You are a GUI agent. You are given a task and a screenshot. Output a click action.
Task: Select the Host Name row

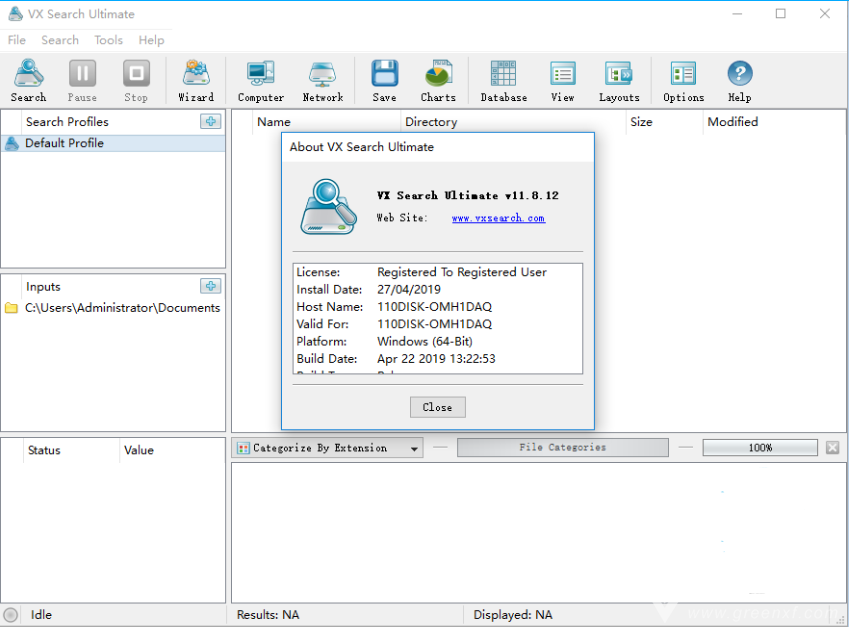[437, 306]
